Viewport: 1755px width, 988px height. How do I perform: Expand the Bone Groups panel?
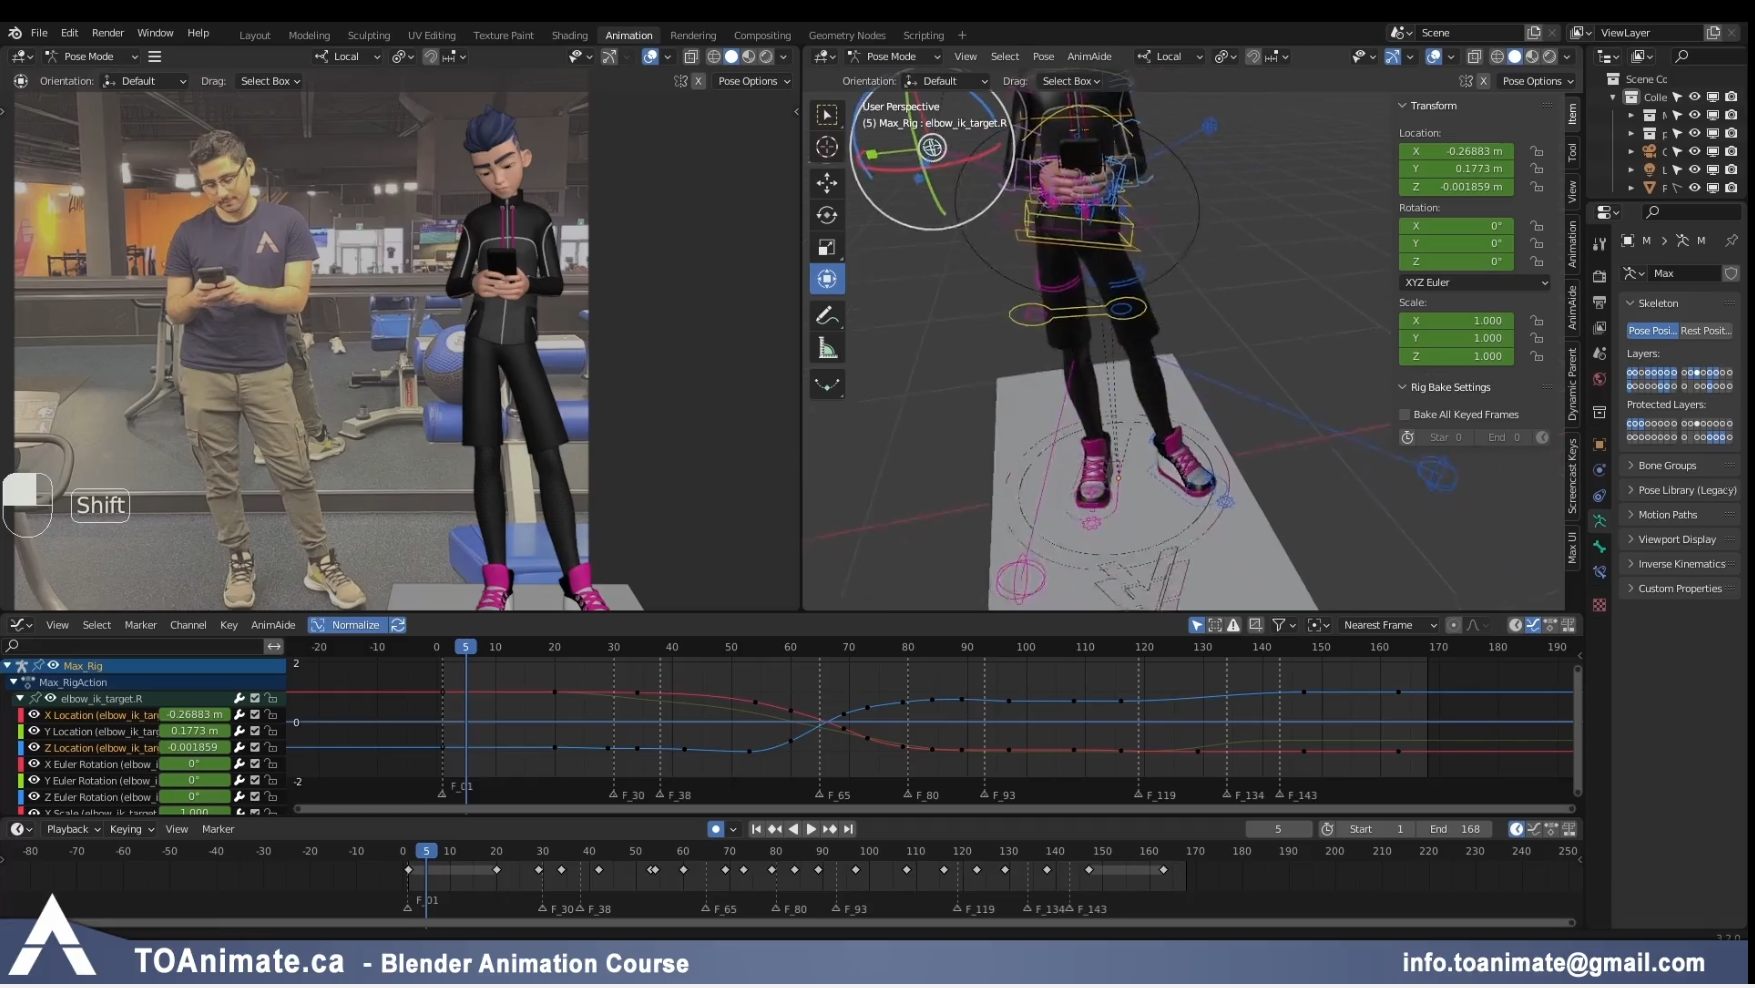[x=1631, y=466]
